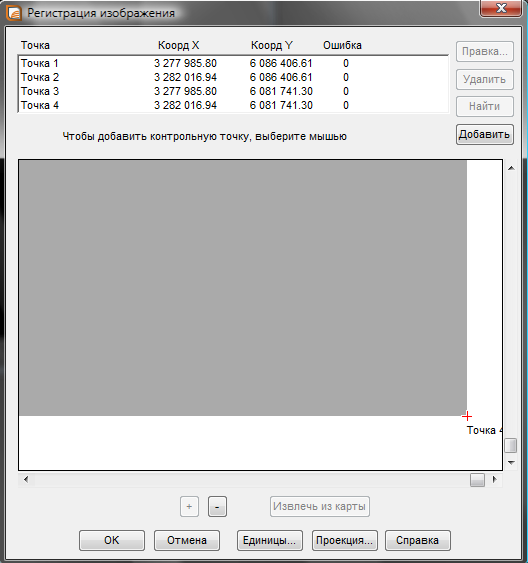Click the Точка column header
528x563 pixels.
[x=35, y=46]
